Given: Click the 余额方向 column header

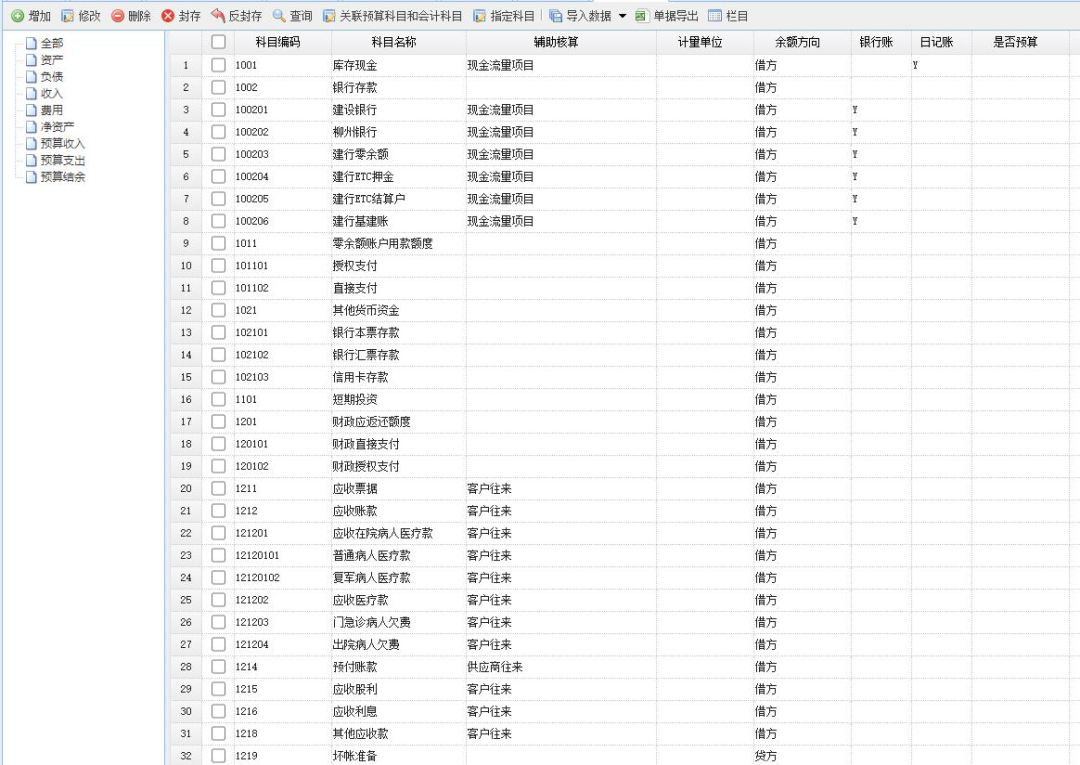Looking at the screenshot, I should 802,42.
